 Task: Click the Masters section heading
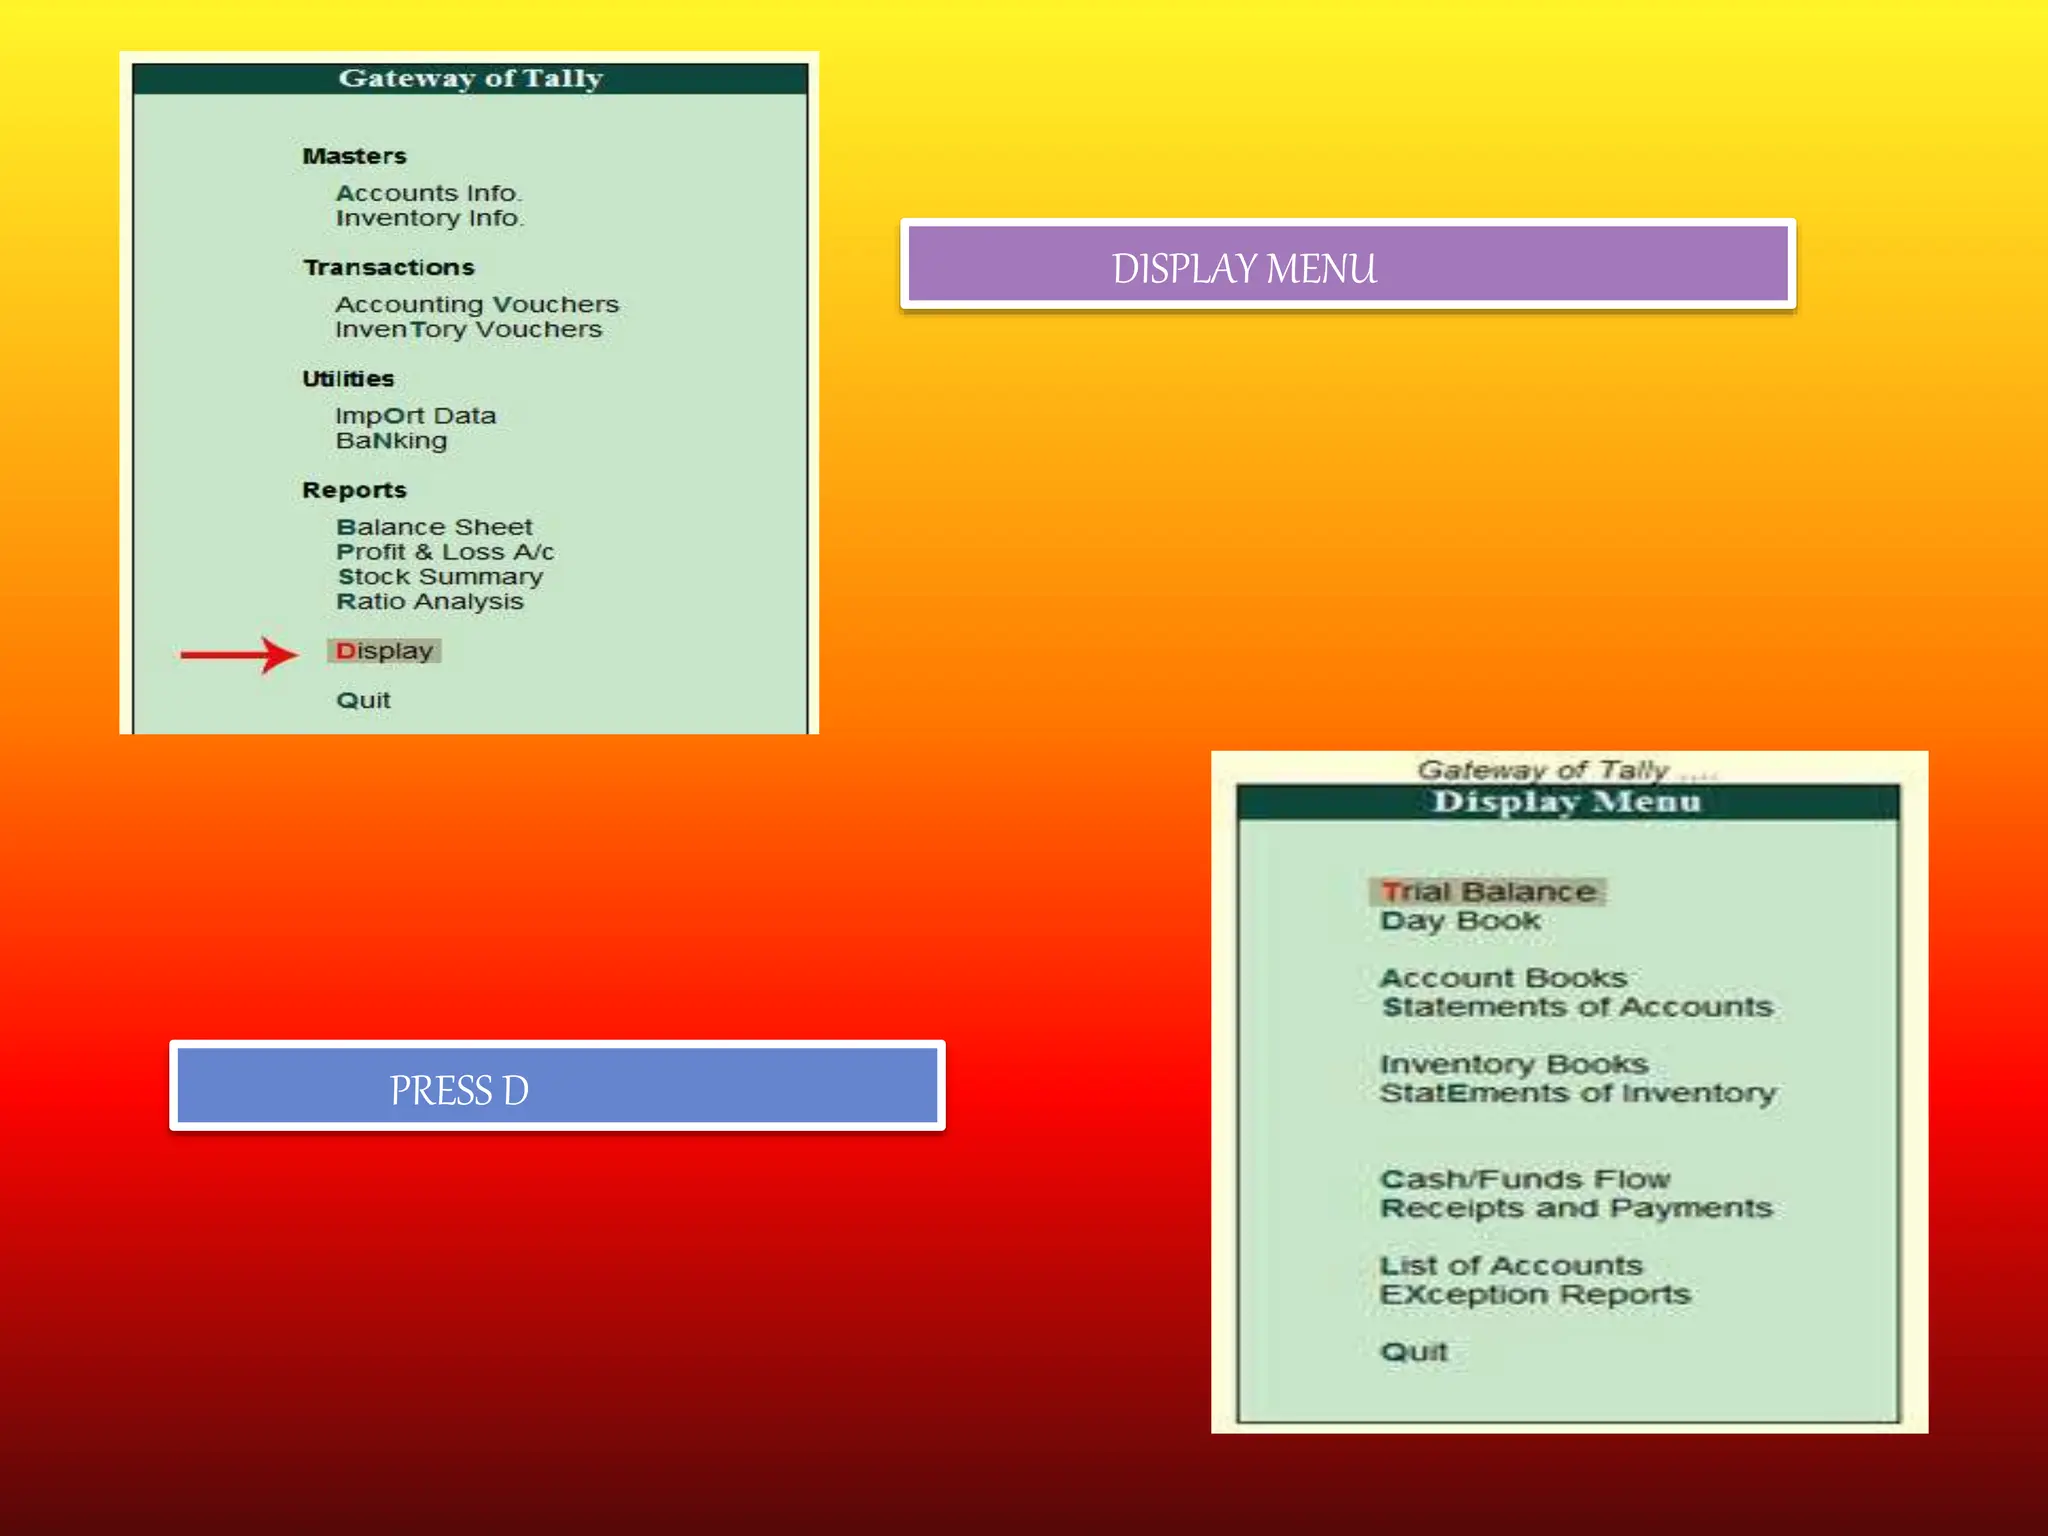click(x=355, y=156)
